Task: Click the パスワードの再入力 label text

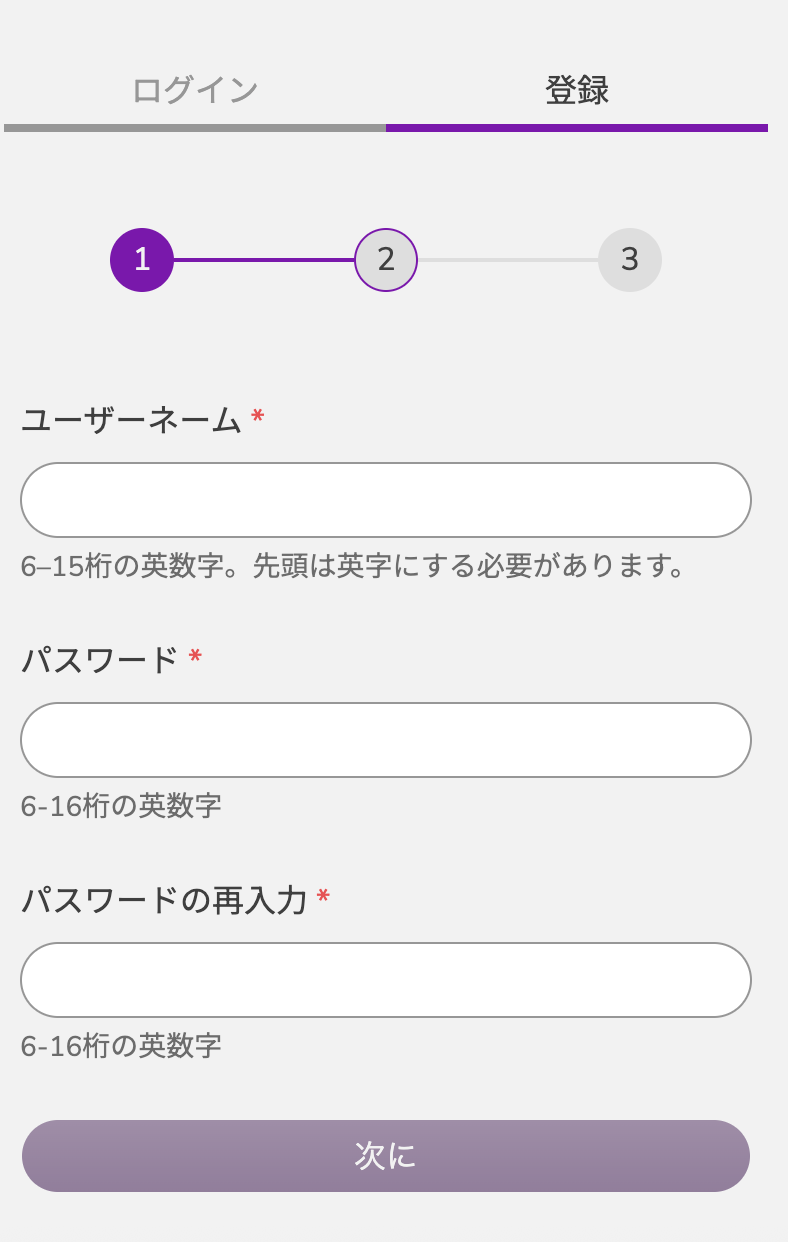Action: 164,900
